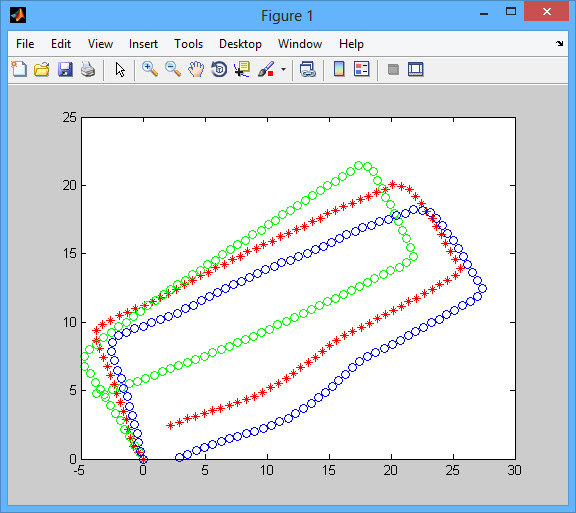This screenshot has height=513, width=576.
Task: Enable the Rotate 3D tool
Action: pos(219,69)
